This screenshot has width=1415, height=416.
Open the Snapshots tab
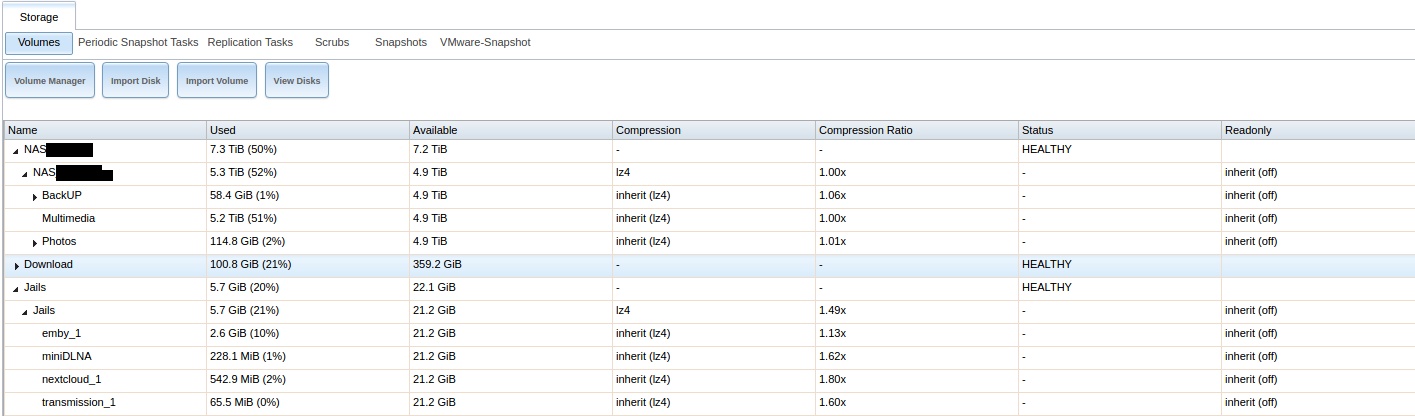click(x=400, y=42)
